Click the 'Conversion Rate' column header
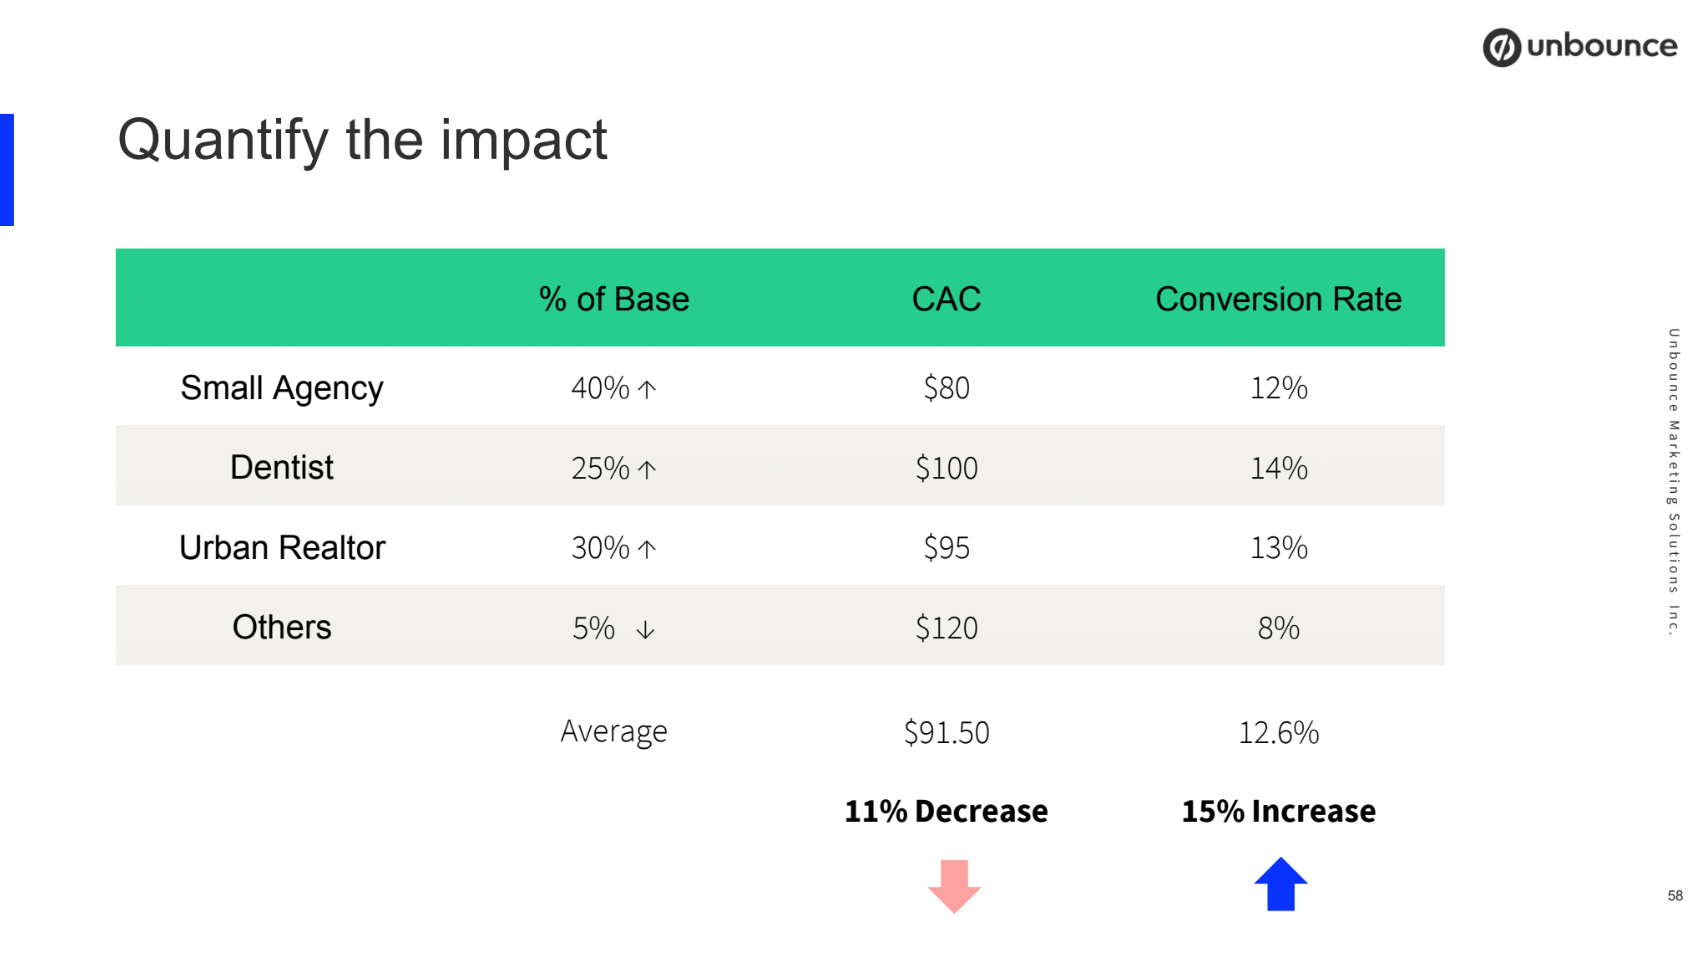 click(x=1278, y=299)
